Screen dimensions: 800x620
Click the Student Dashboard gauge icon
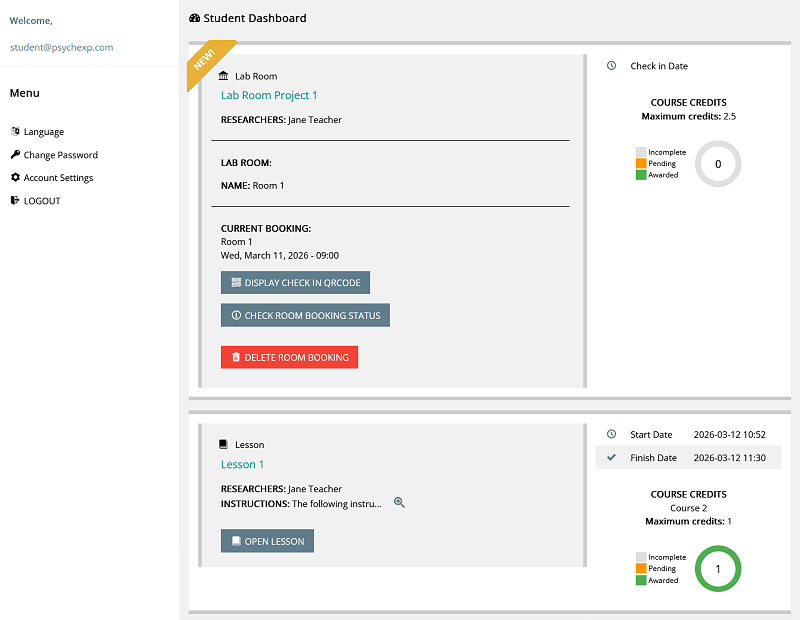tap(194, 18)
